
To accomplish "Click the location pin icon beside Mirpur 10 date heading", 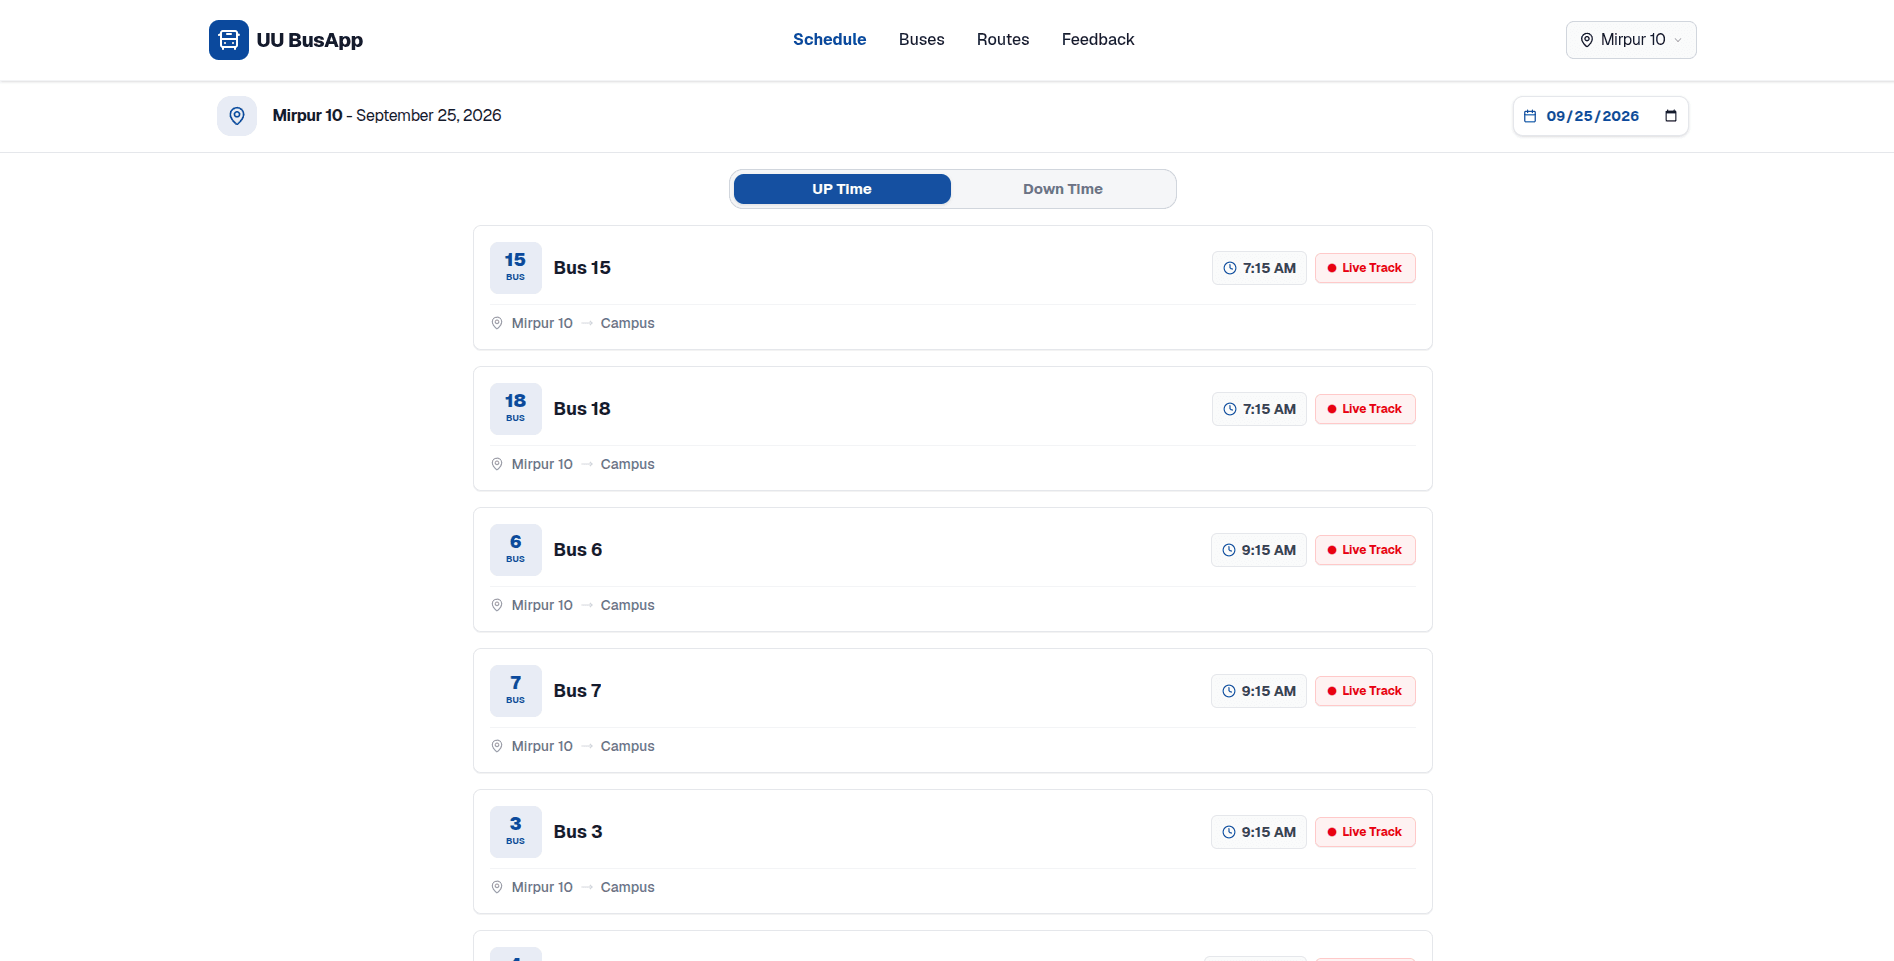I will click(x=237, y=116).
